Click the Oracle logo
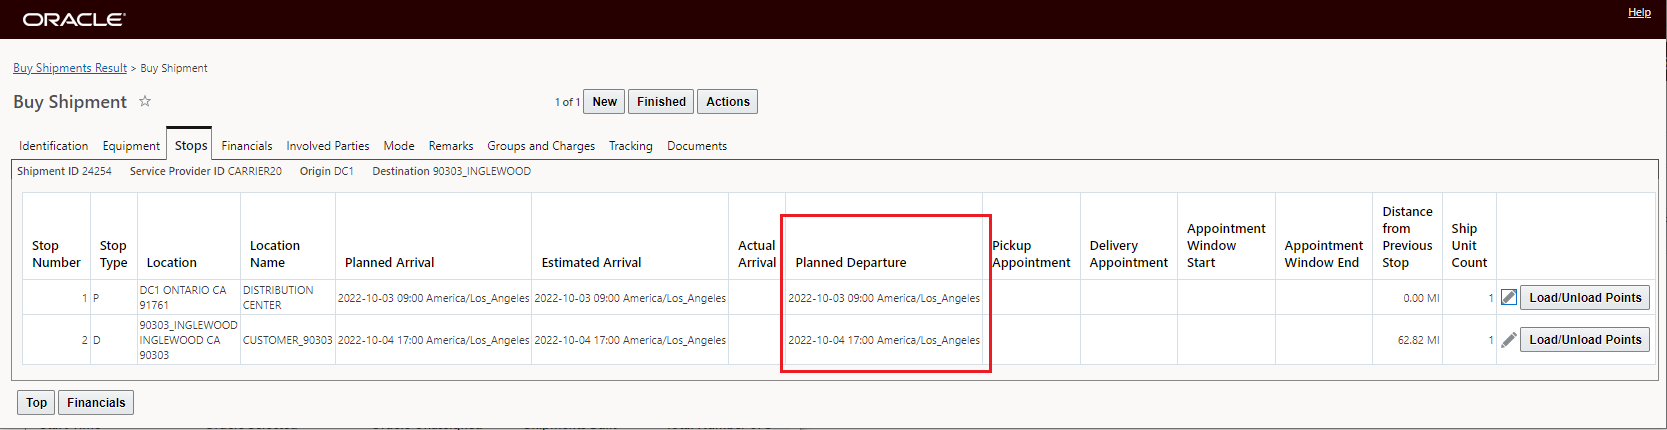 point(74,19)
